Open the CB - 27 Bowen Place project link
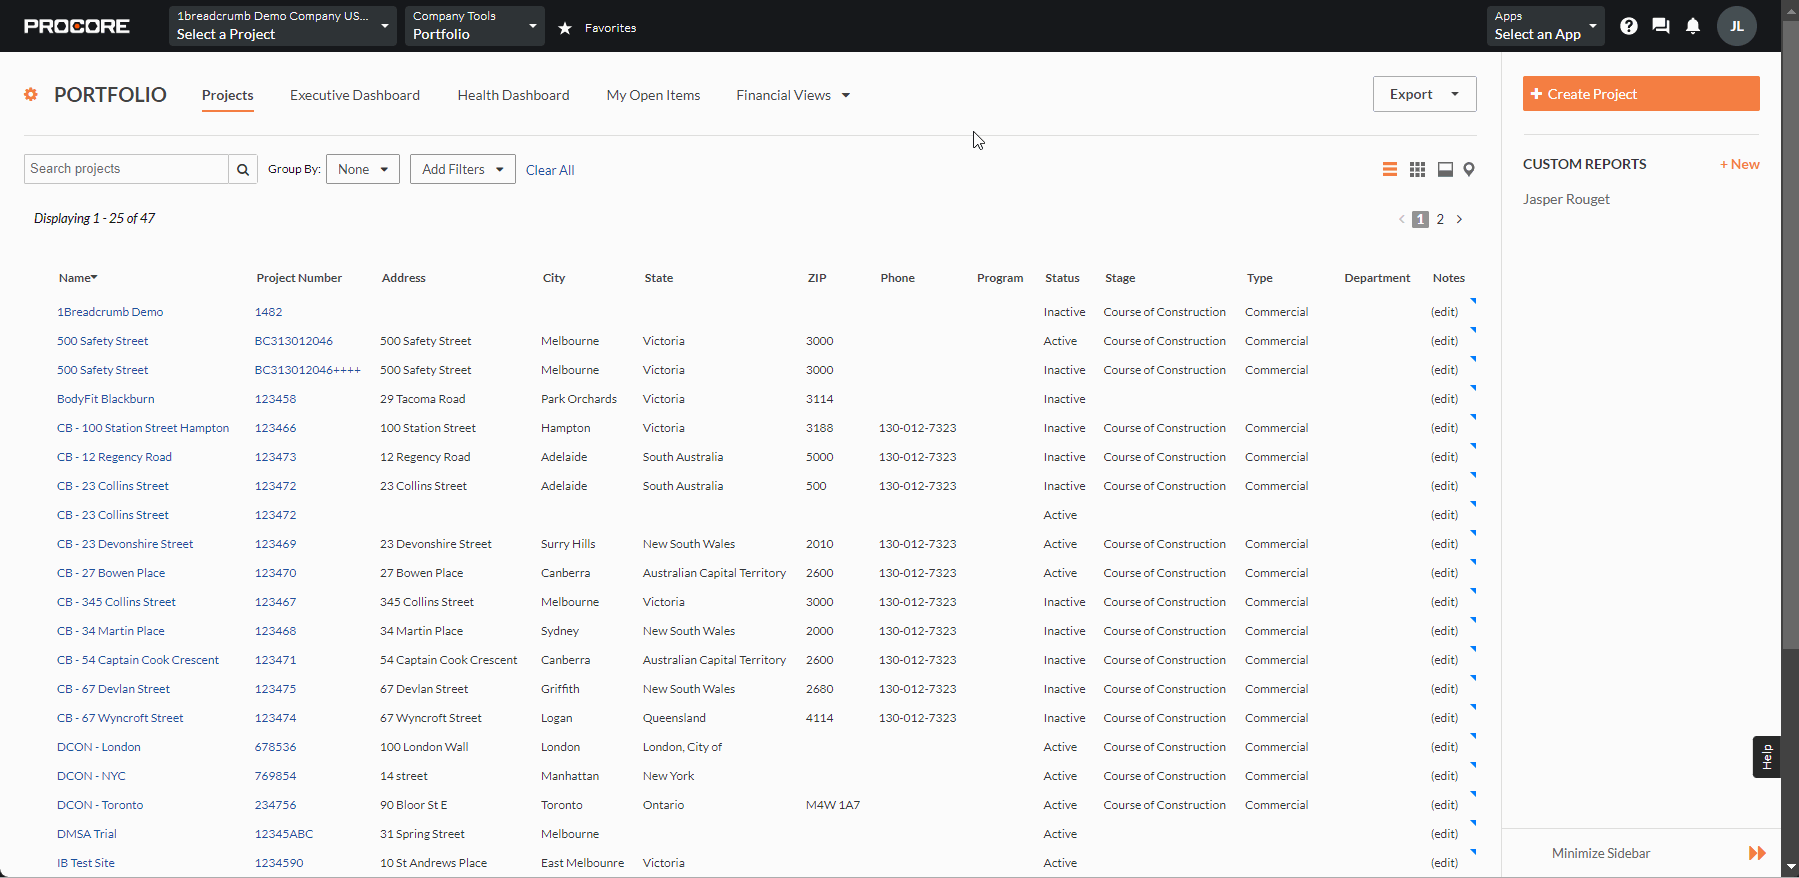1799x878 pixels. tap(111, 573)
